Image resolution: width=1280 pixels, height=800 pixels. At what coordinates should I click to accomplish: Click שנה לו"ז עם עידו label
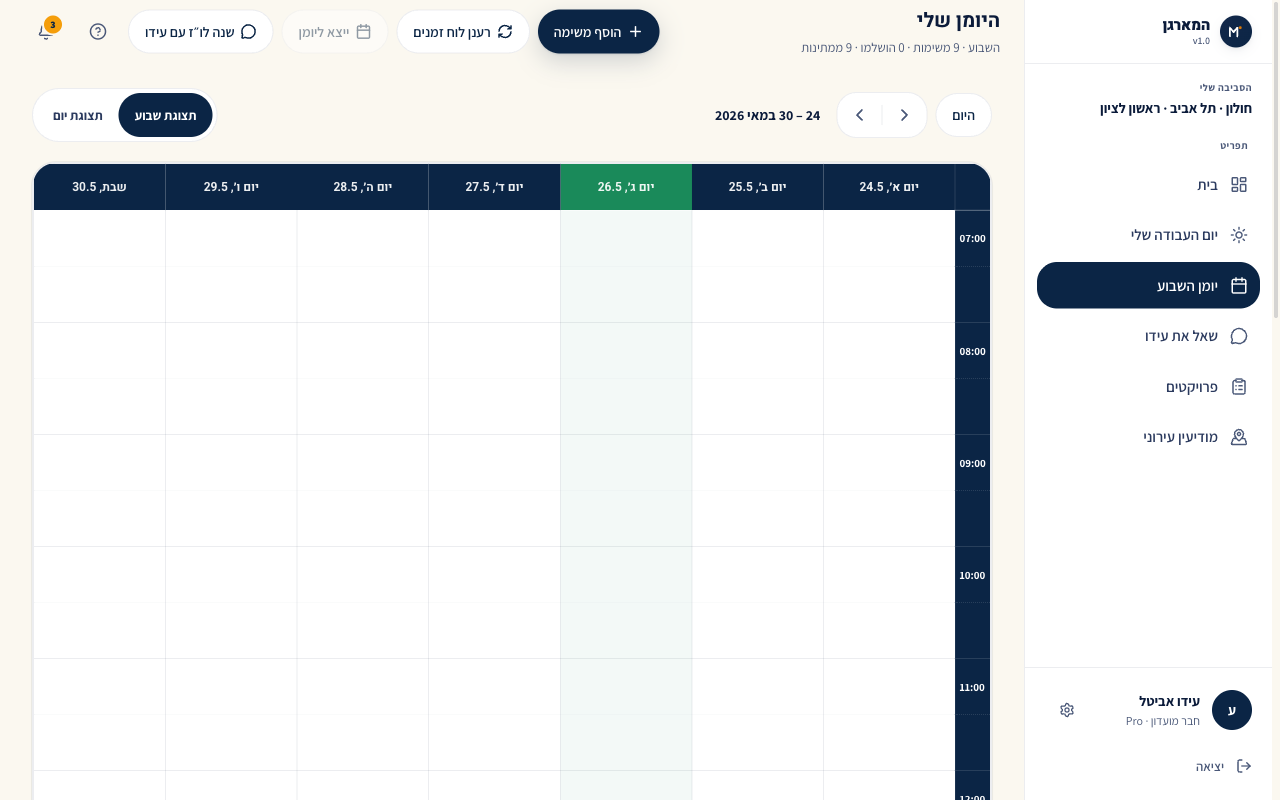[x=190, y=32]
